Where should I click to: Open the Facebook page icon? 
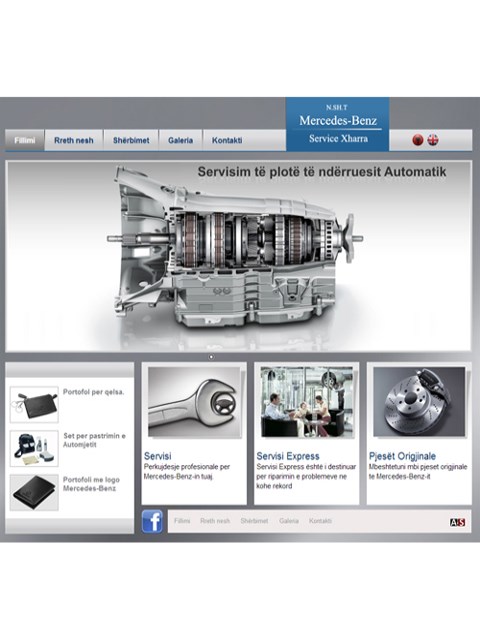[x=152, y=522]
